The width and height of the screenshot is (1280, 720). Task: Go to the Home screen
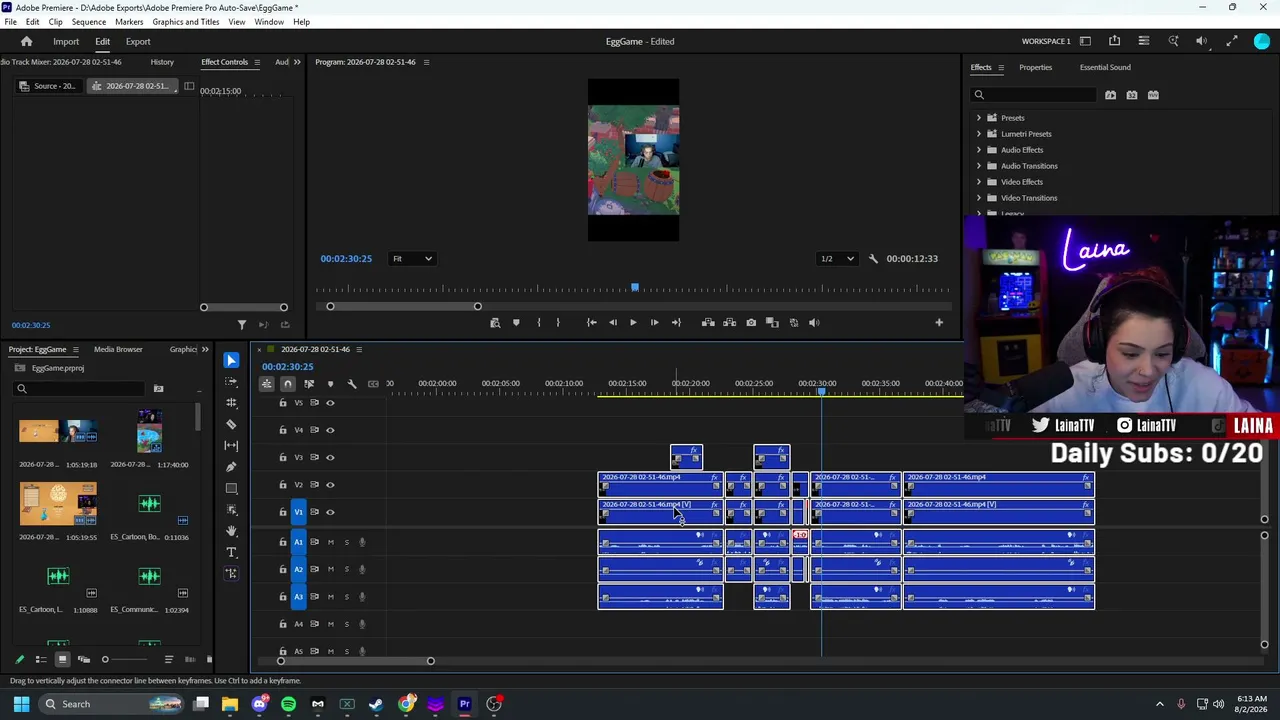[x=27, y=41]
